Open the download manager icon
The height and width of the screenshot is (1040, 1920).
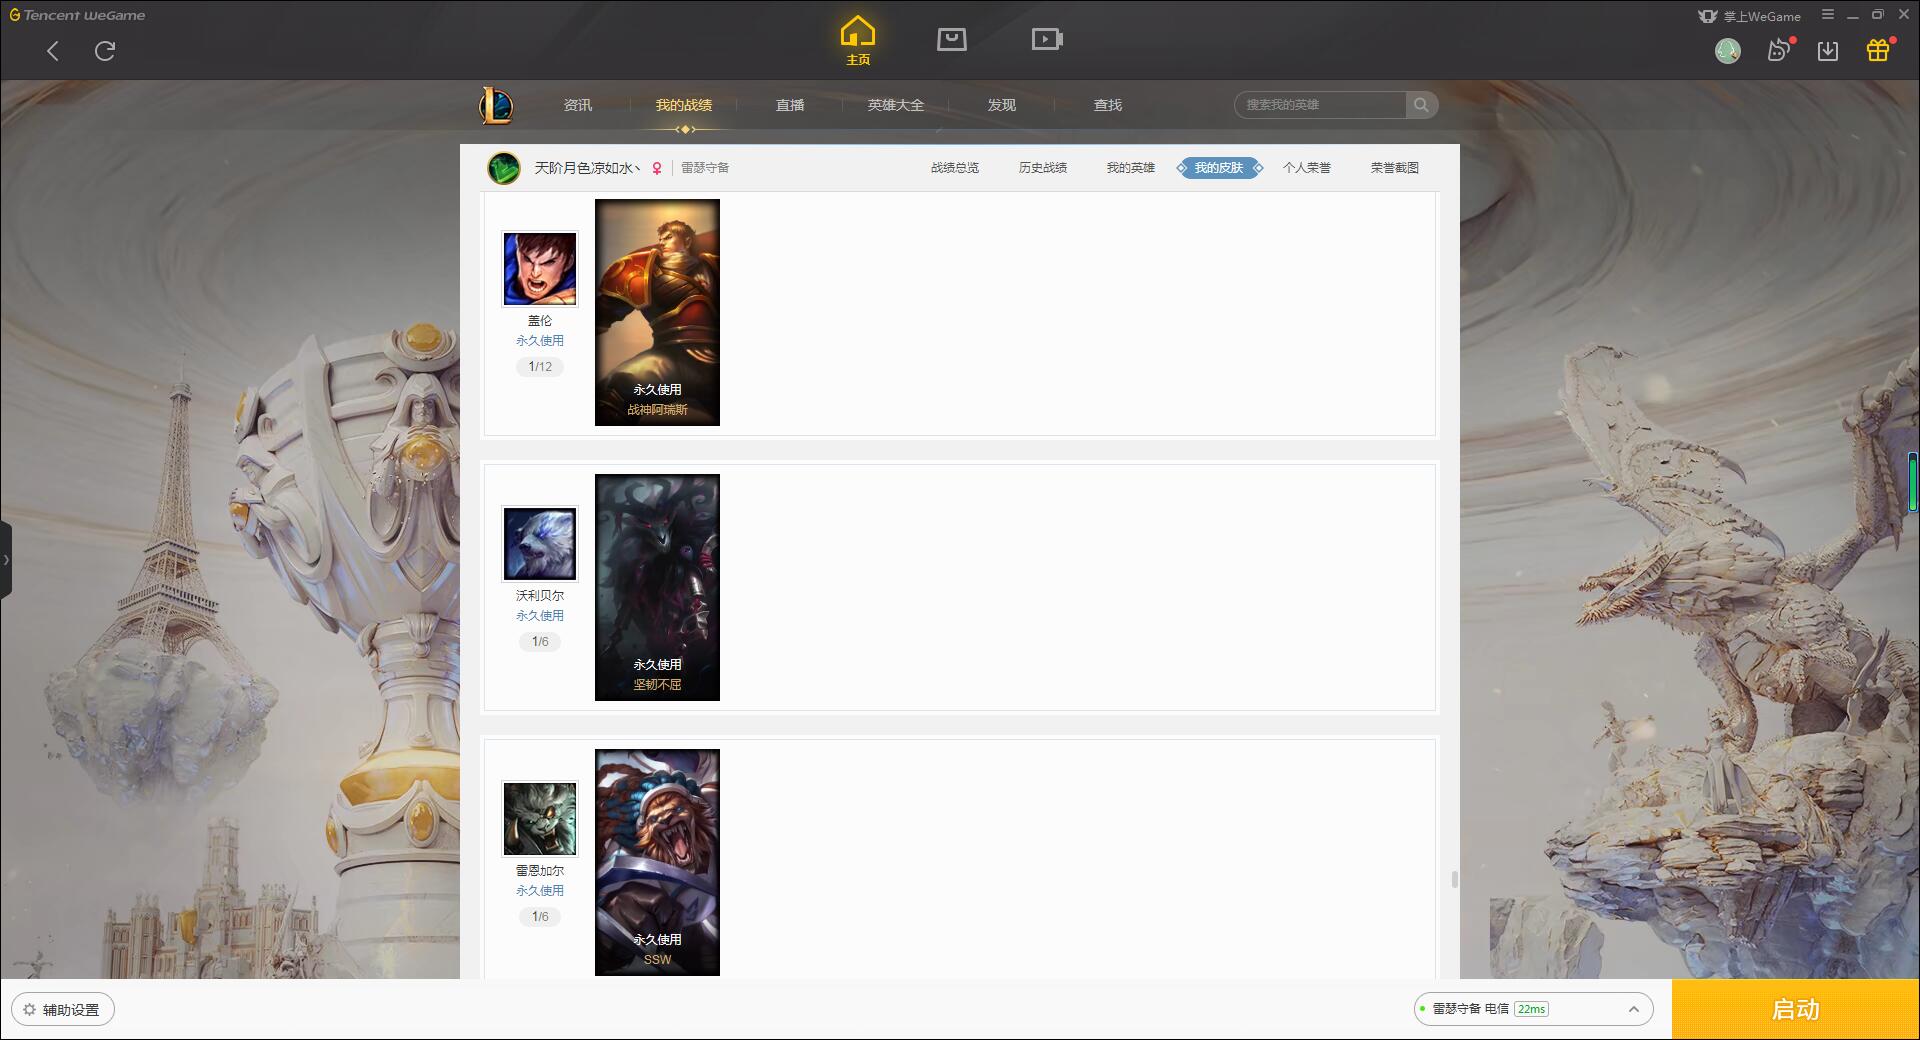pyautogui.click(x=1828, y=51)
